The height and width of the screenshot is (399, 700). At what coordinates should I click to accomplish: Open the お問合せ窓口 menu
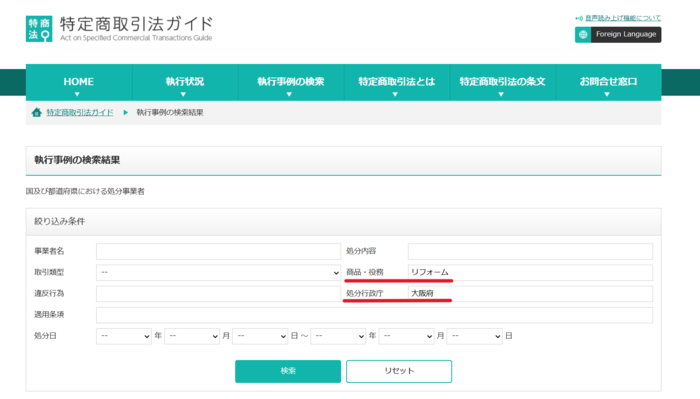point(608,83)
